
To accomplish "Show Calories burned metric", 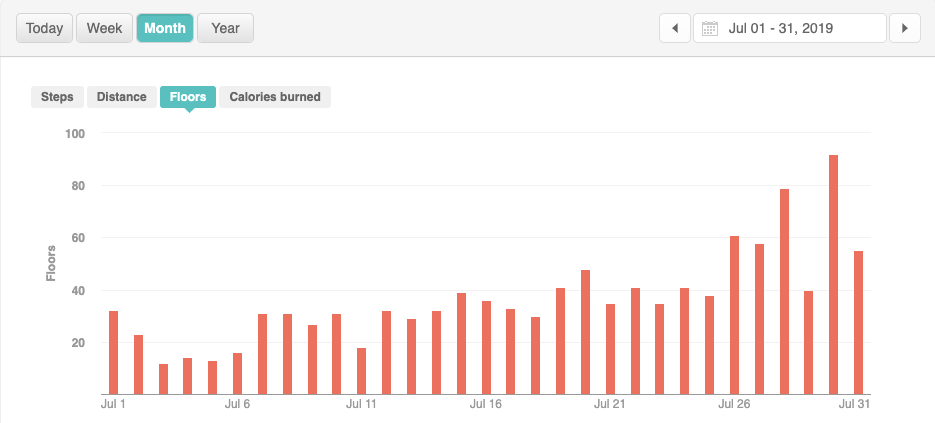I will coord(275,97).
